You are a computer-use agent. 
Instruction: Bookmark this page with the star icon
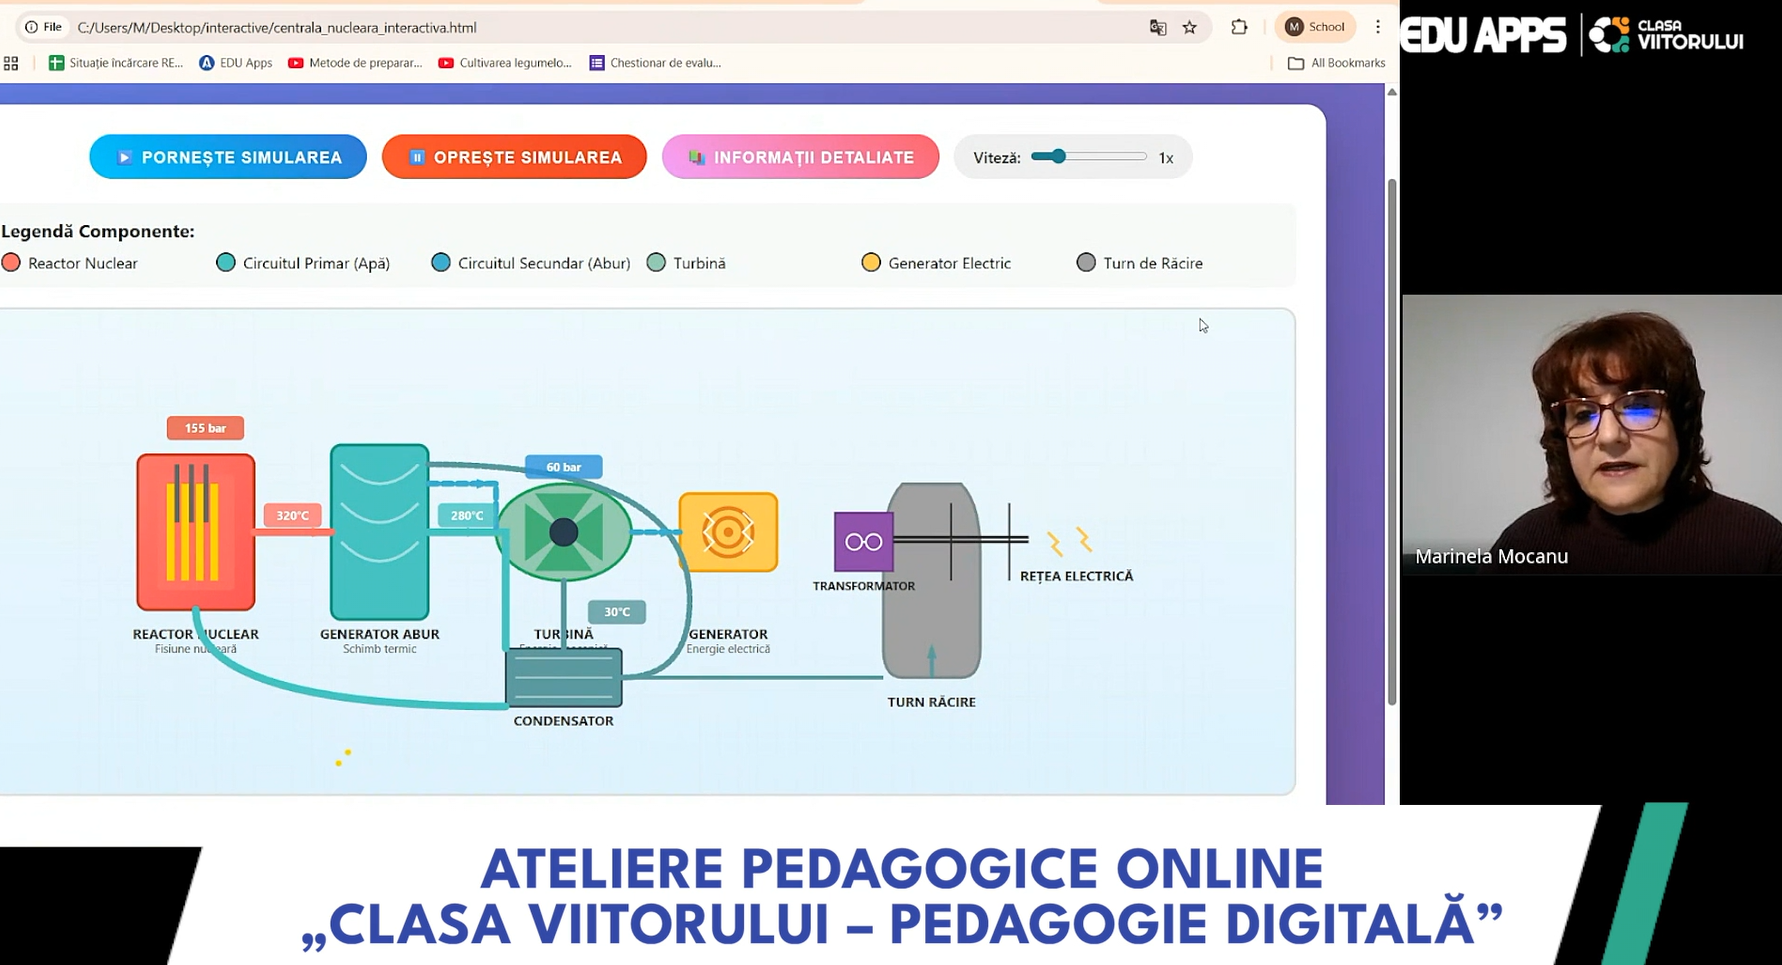(1189, 28)
